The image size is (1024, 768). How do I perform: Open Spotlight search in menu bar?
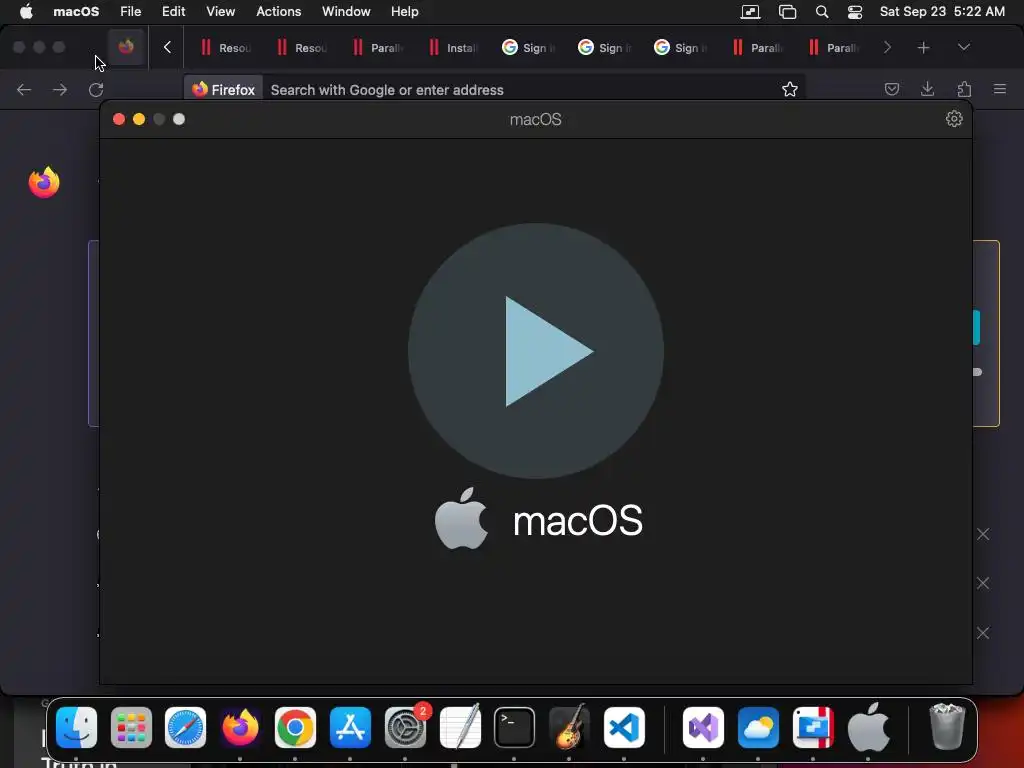(822, 12)
